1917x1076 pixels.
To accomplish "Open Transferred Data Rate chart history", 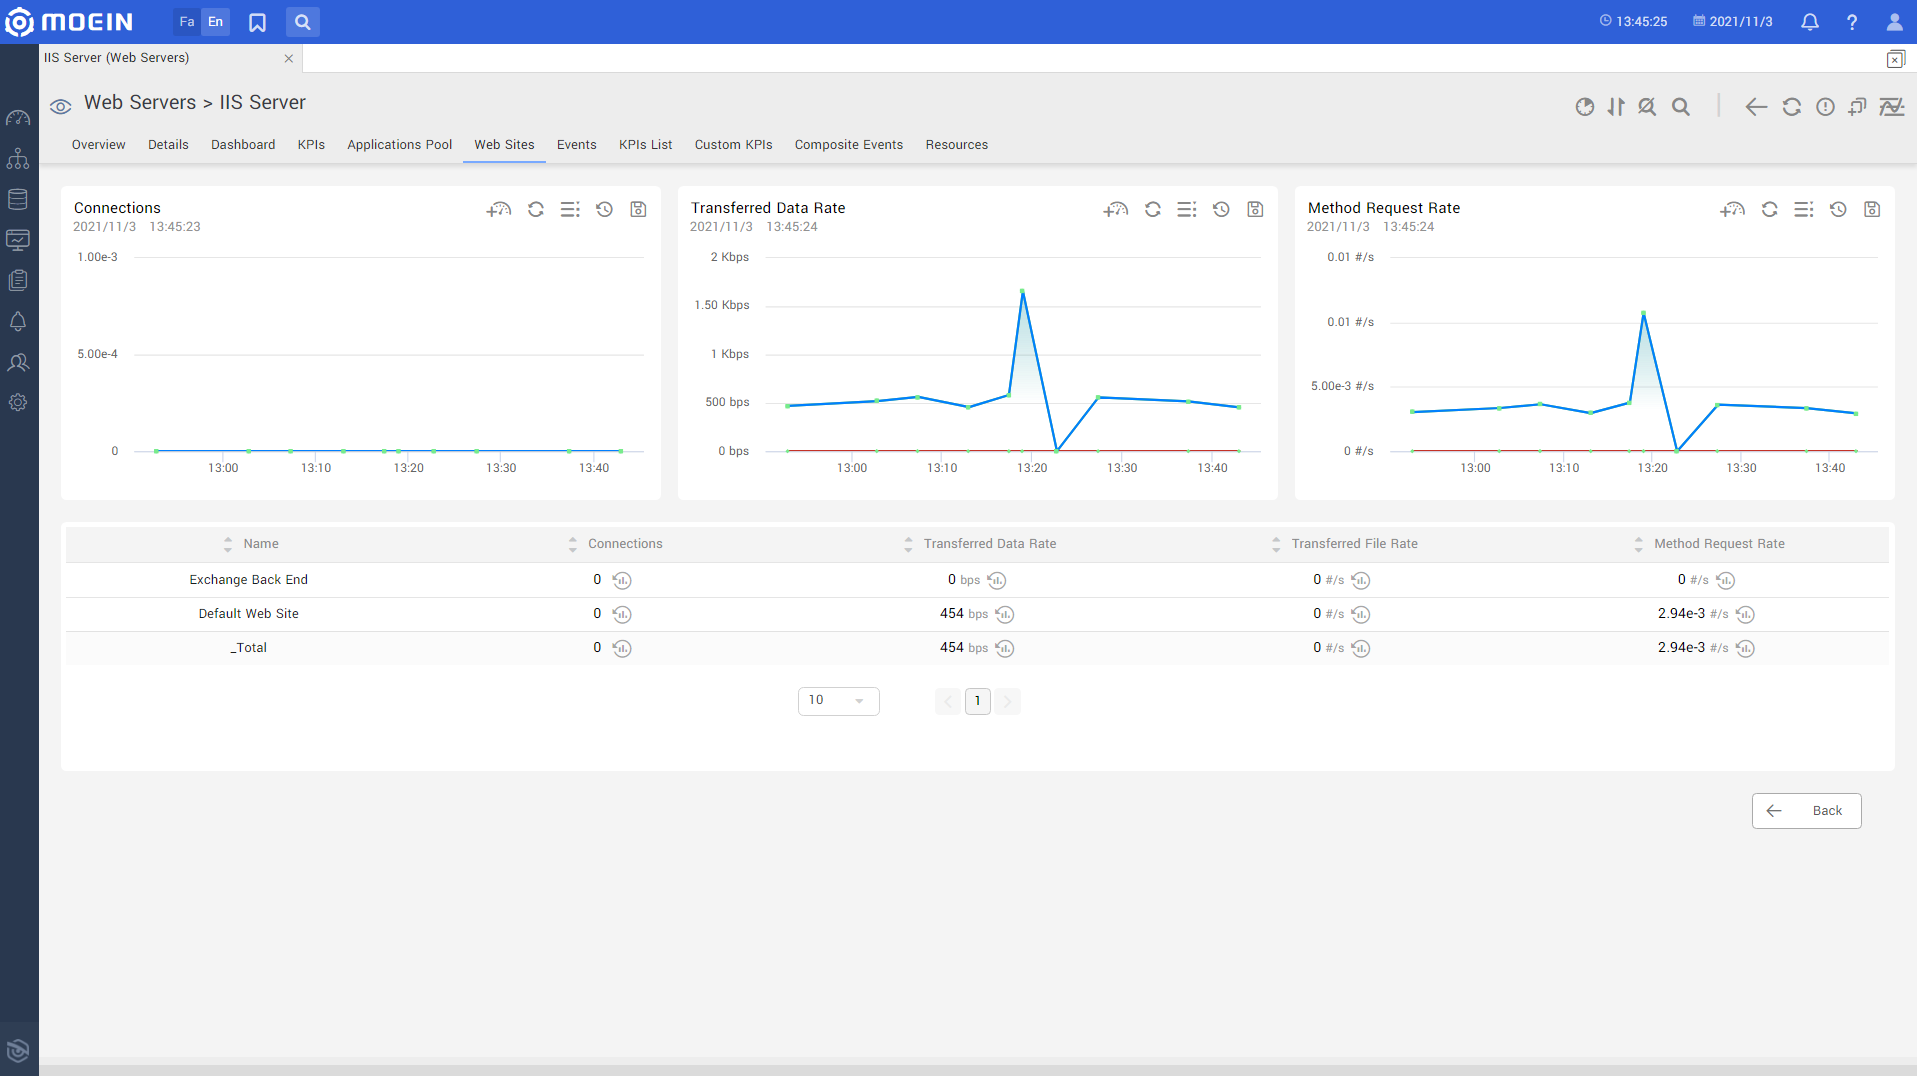I will (1221, 209).
